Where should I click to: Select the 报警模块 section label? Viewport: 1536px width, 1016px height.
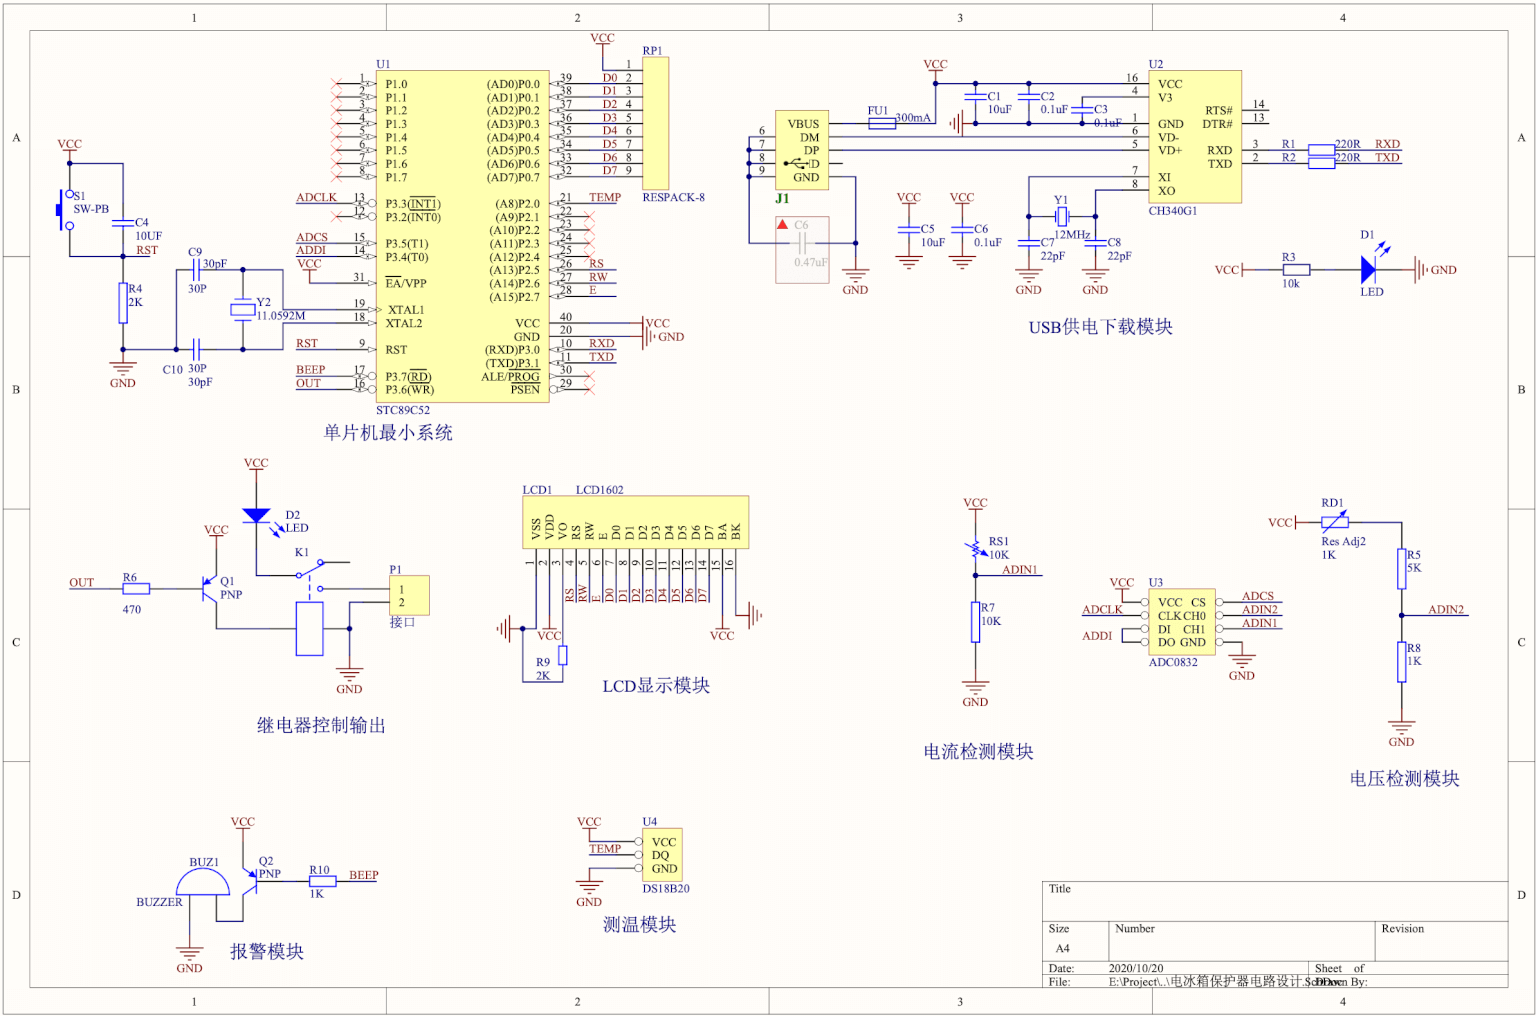coord(267,951)
